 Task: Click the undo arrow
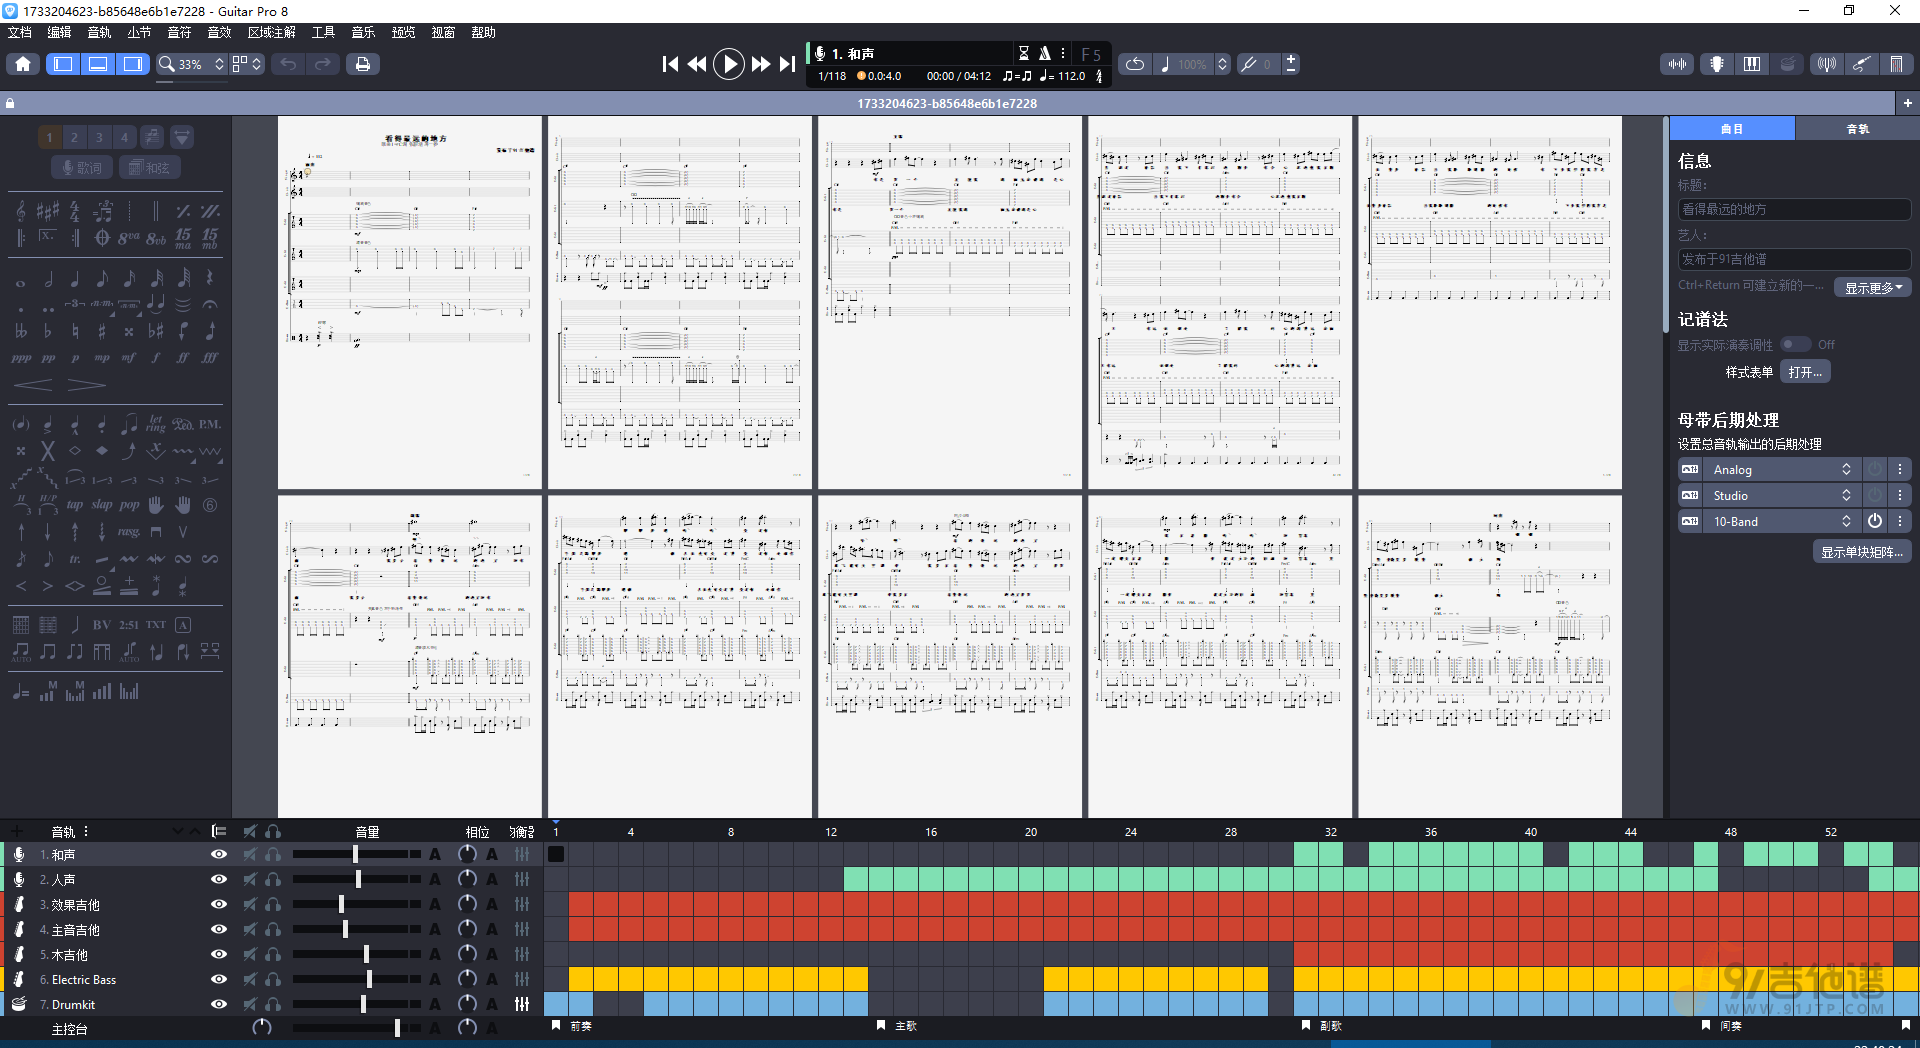click(288, 64)
